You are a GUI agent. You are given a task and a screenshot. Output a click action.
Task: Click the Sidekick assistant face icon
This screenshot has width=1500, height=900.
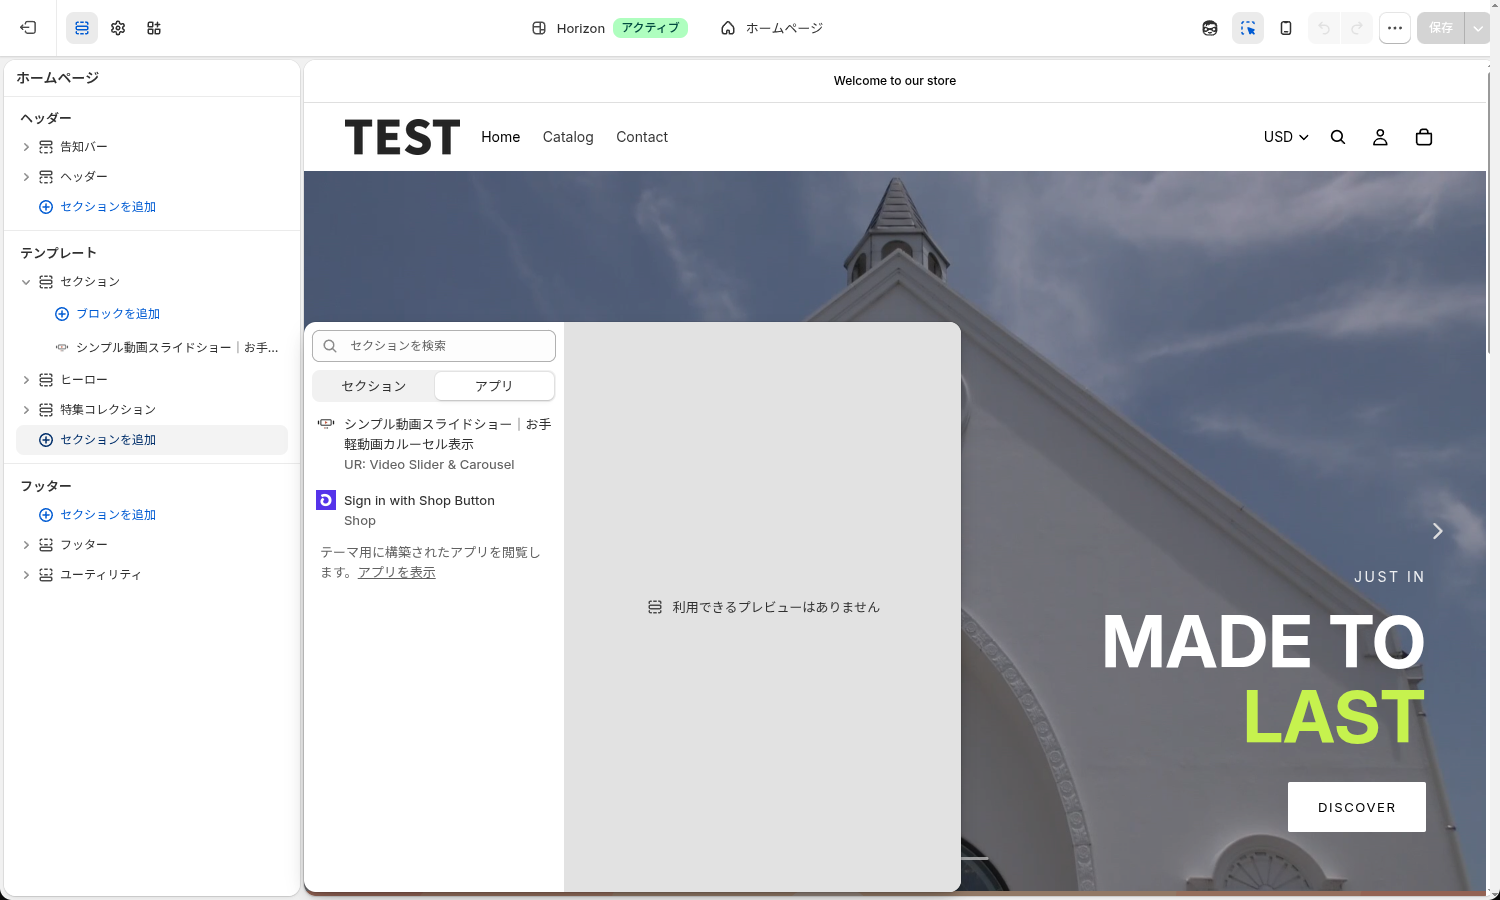[1210, 28]
